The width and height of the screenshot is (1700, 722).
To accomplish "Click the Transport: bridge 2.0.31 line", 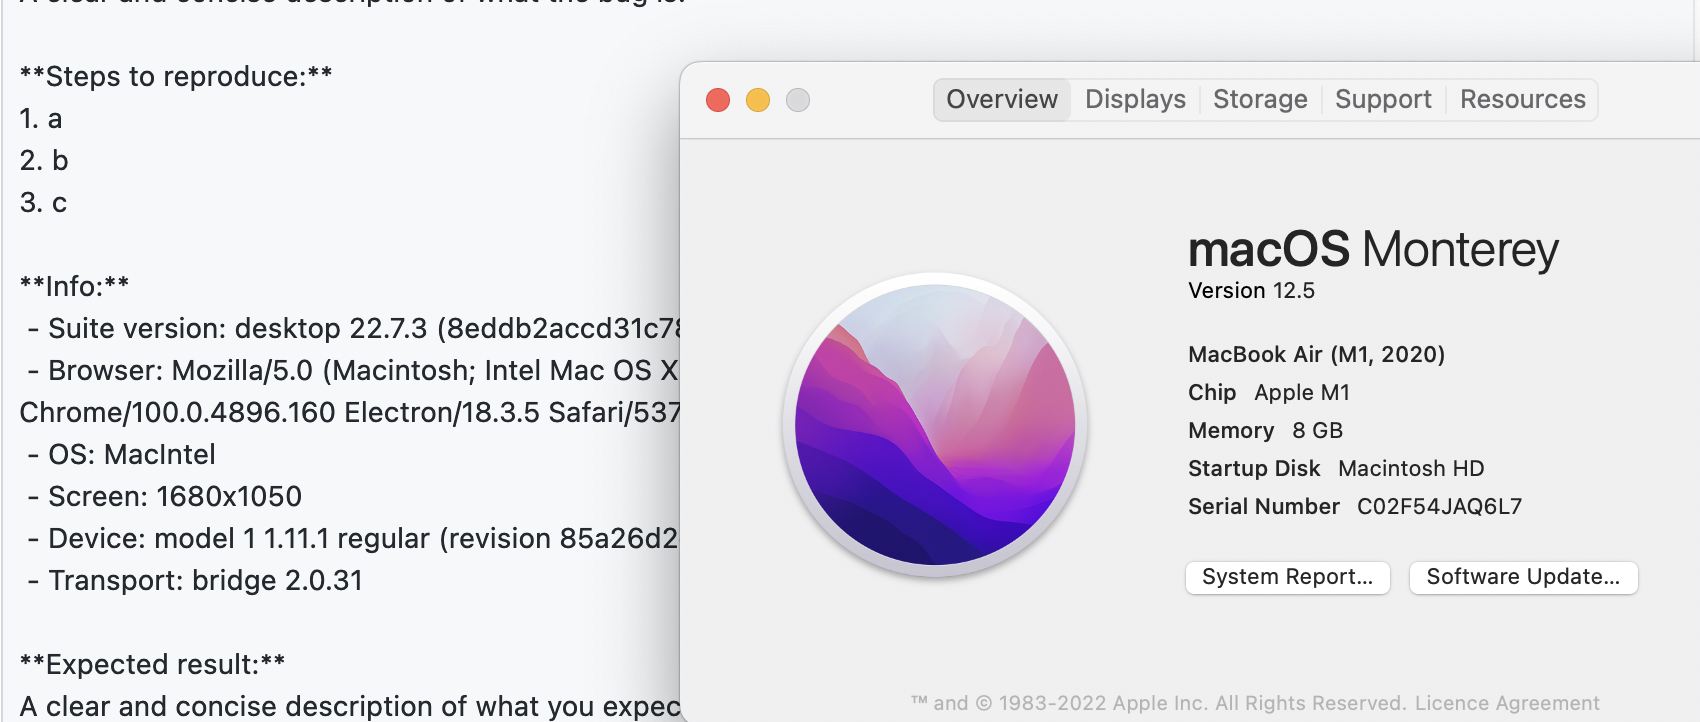I will (x=195, y=581).
